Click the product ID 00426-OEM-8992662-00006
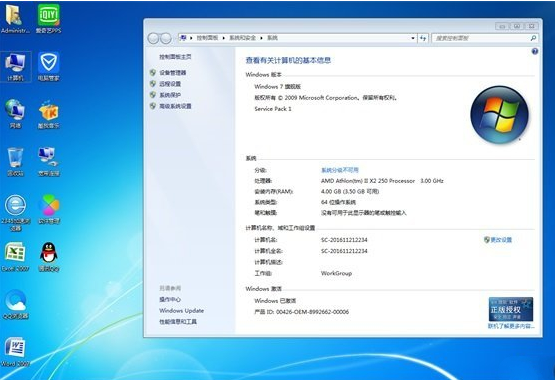Viewport: 555px width, 380px height. (x=302, y=312)
